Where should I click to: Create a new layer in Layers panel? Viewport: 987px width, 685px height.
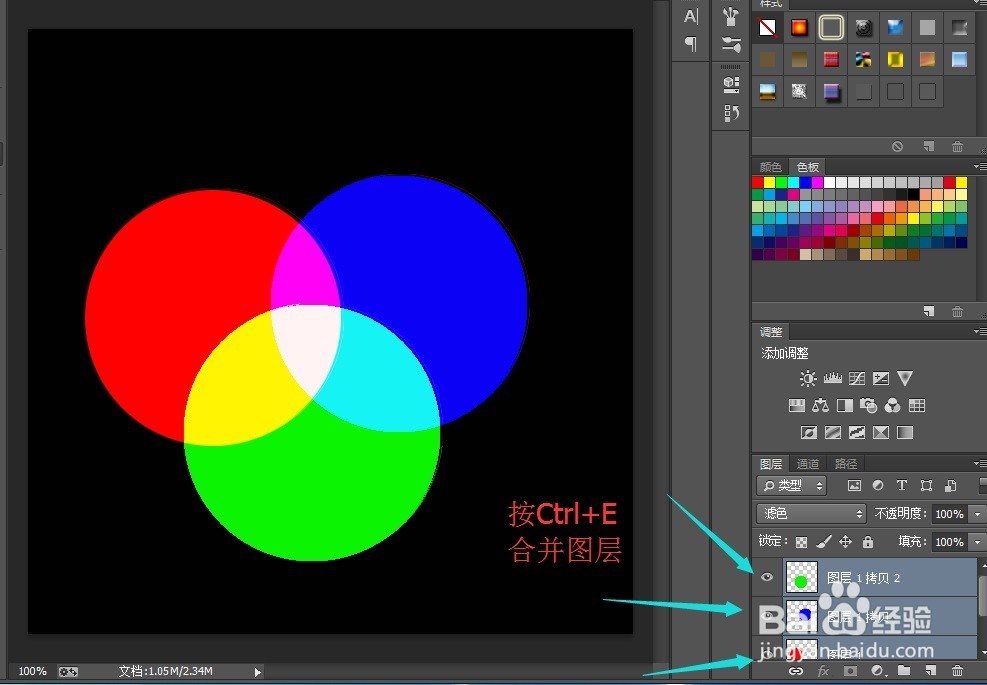931,671
